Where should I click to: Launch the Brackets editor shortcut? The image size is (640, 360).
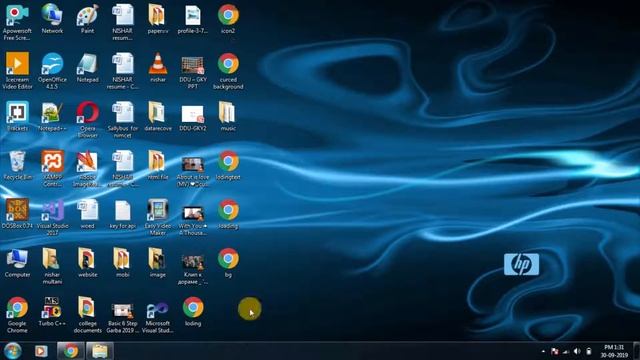pyautogui.click(x=17, y=116)
